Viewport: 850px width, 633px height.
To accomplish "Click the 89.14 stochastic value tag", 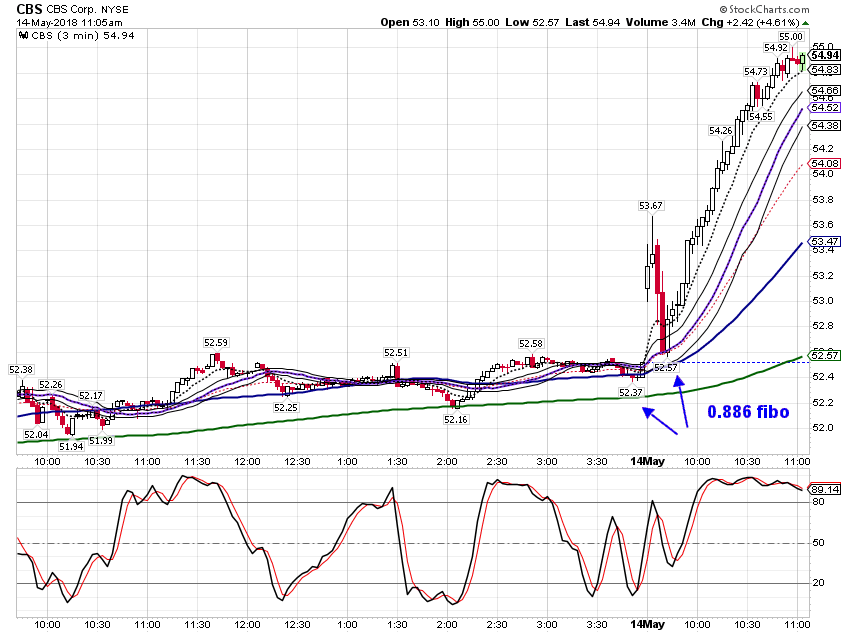I will pos(825,489).
